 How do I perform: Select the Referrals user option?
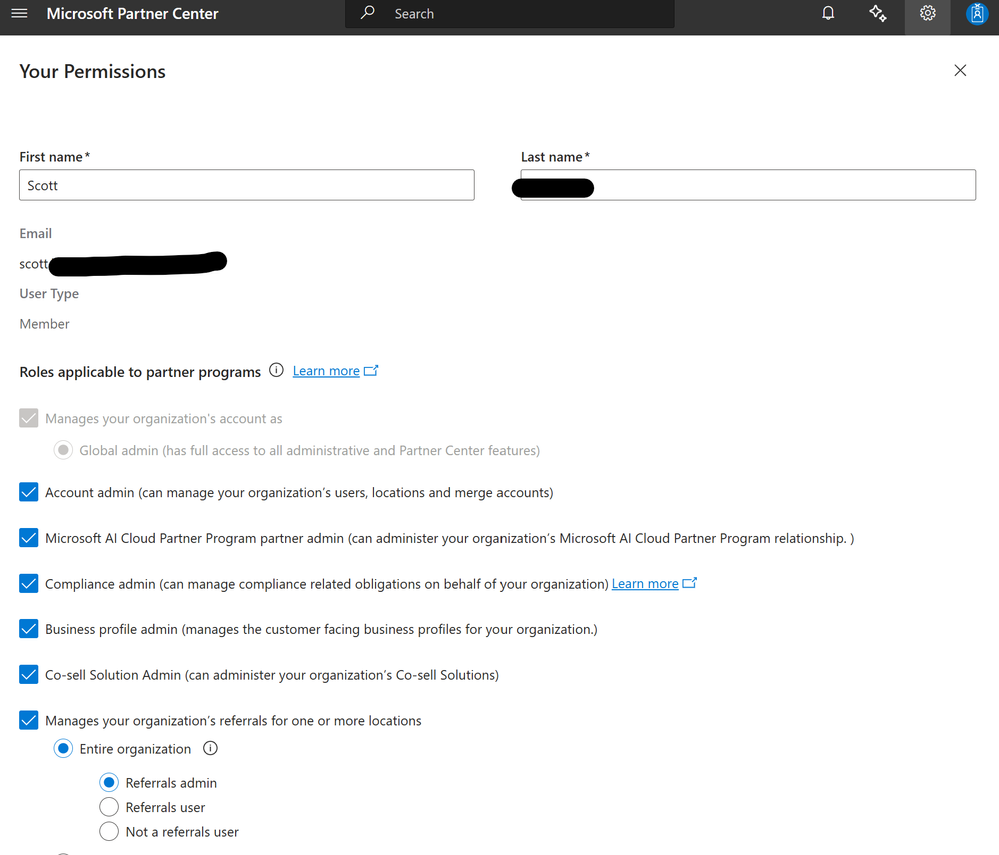click(x=109, y=807)
